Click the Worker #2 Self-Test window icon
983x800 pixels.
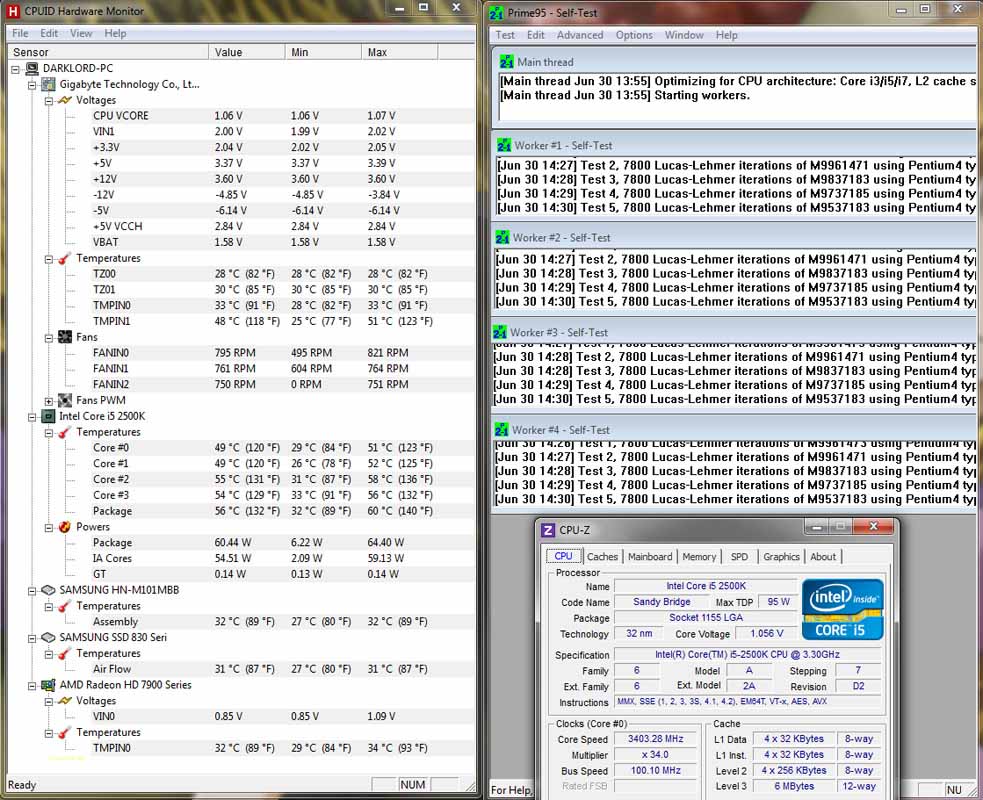502,238
